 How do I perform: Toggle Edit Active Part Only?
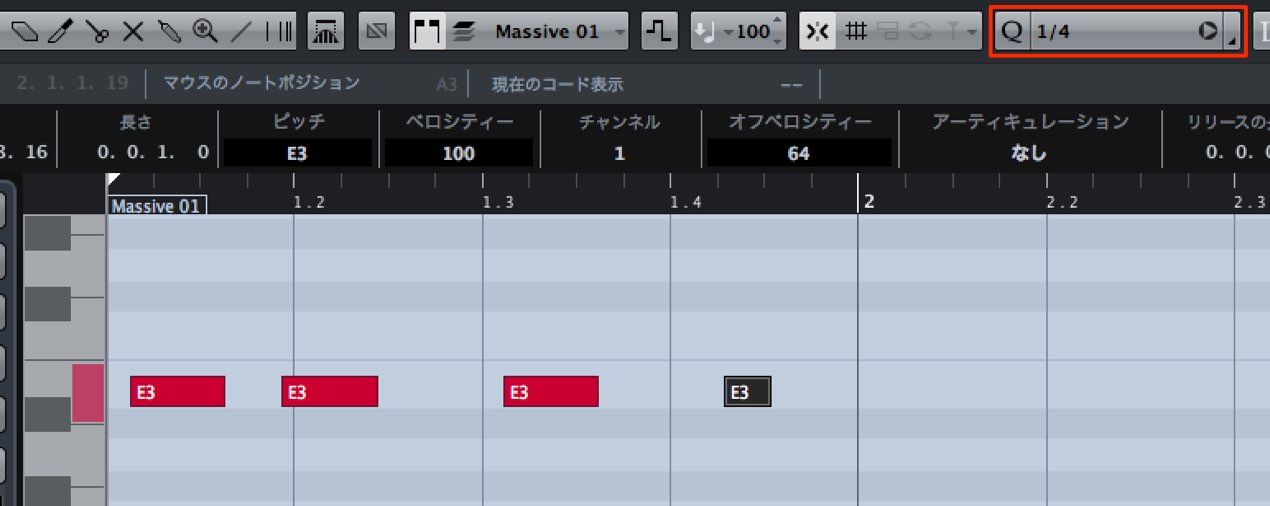pos(462,31)
